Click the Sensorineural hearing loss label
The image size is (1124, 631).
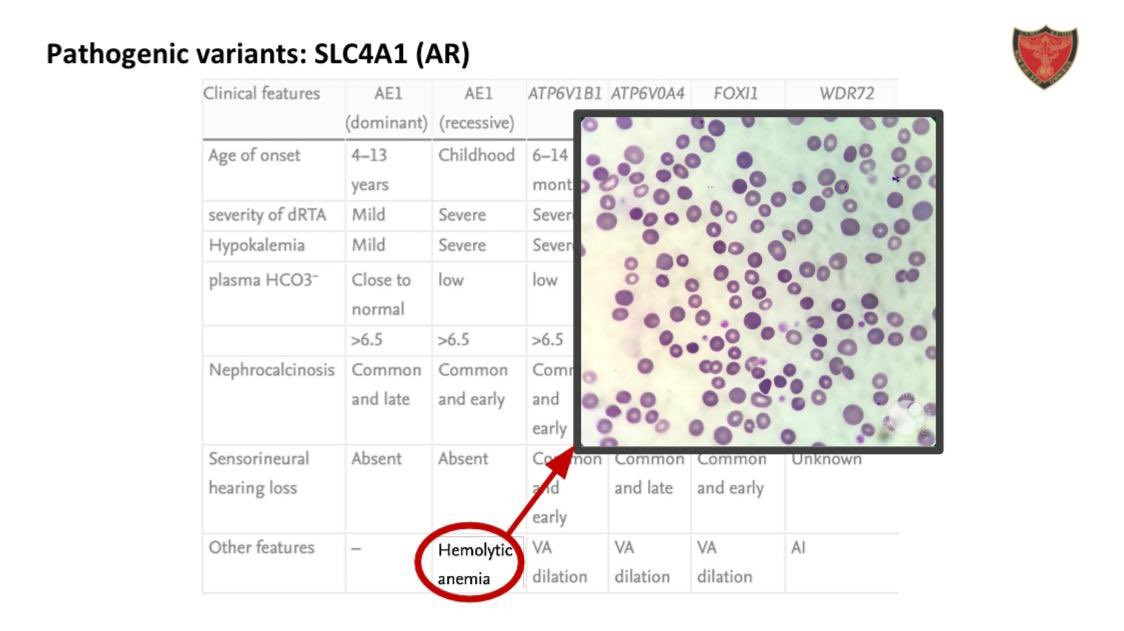(x=259, y=473)
